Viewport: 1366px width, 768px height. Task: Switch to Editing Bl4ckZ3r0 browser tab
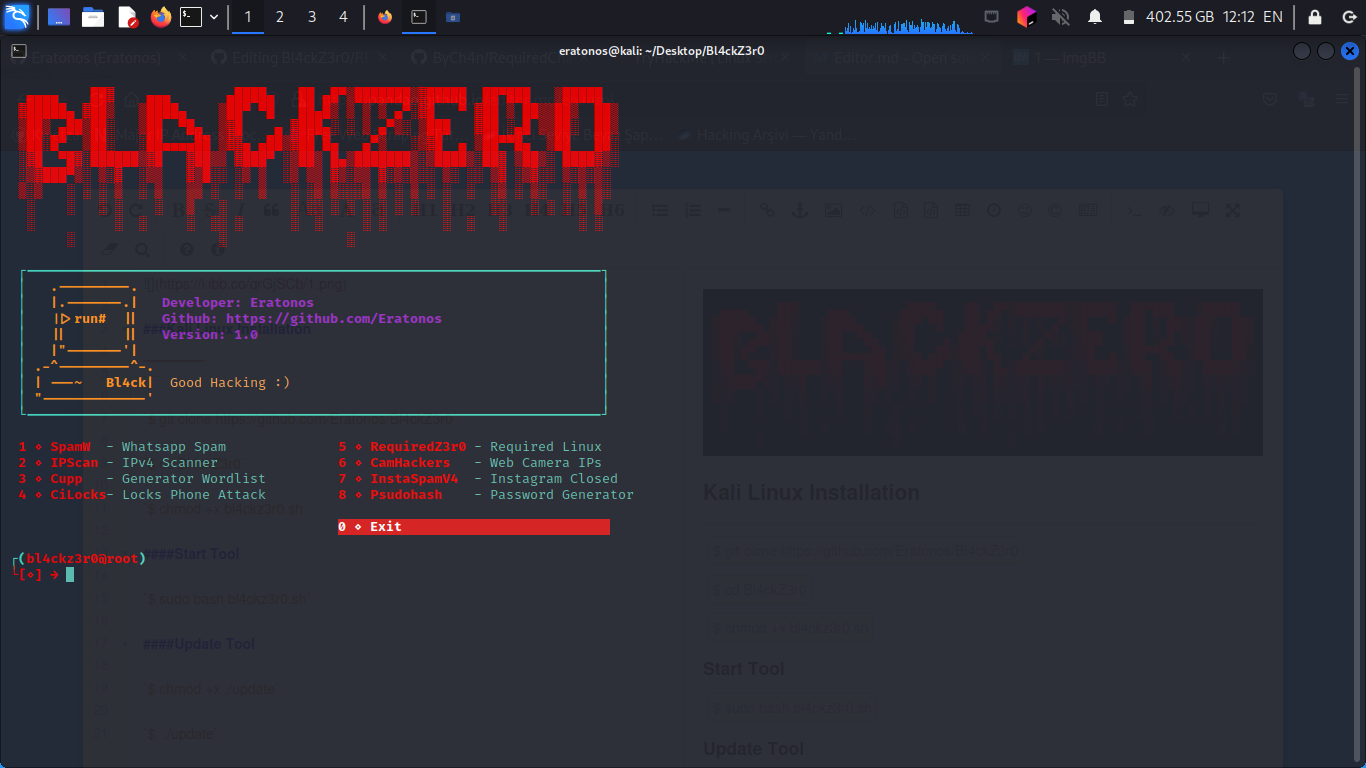[297, 58]
